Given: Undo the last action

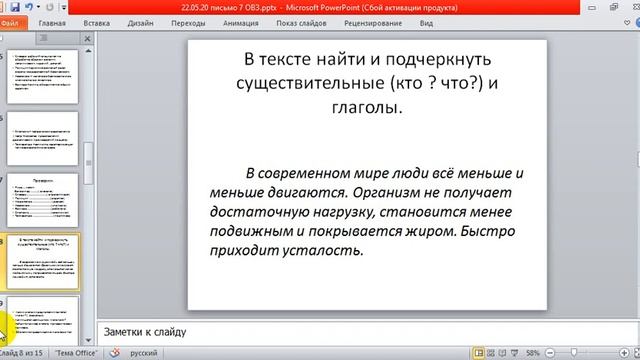Looking at the screenshot, I should point(29,7).
